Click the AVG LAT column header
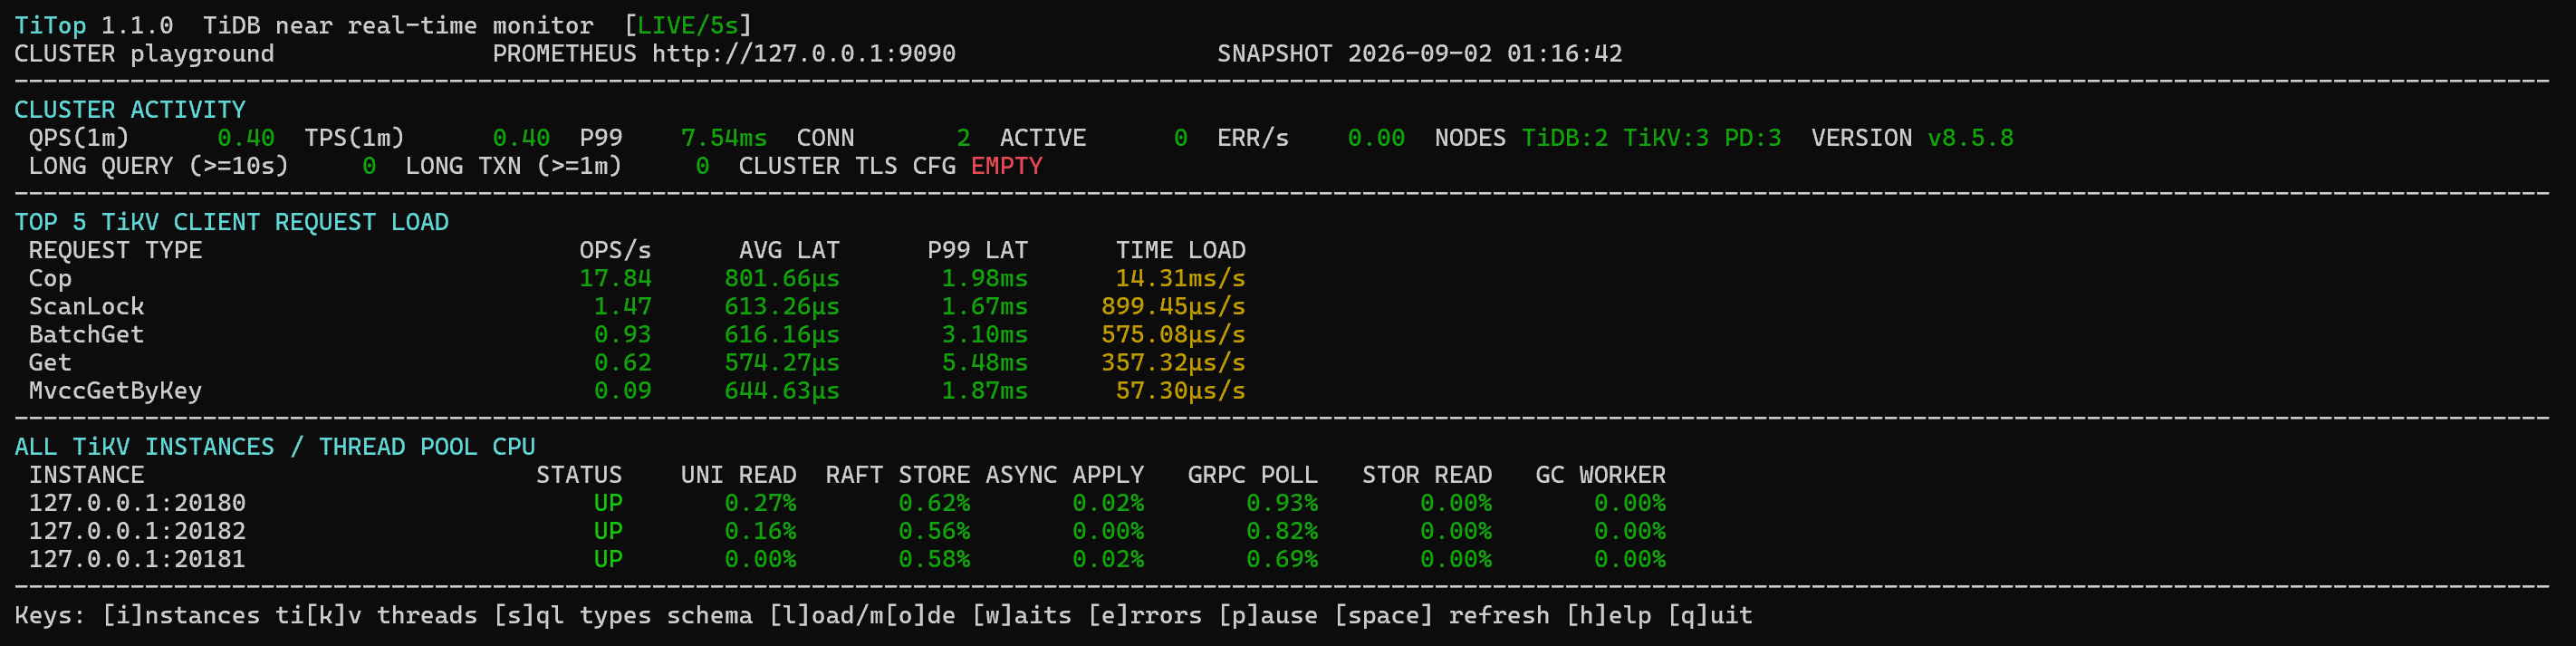Image resolution: width=2576 pixels, height=646 pixels. coord(789,249)
